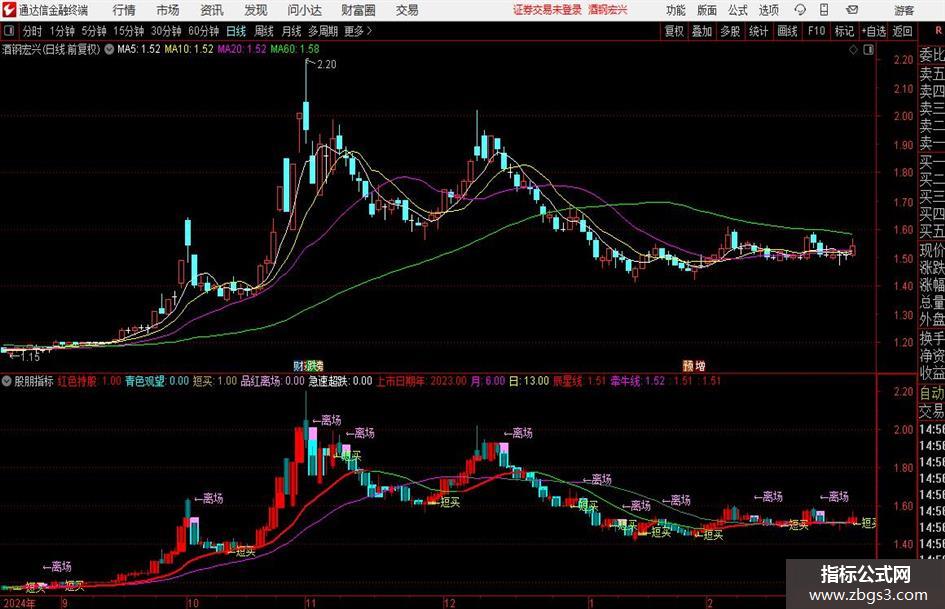Click the MA5: 1.52 value label

point(139,49)
